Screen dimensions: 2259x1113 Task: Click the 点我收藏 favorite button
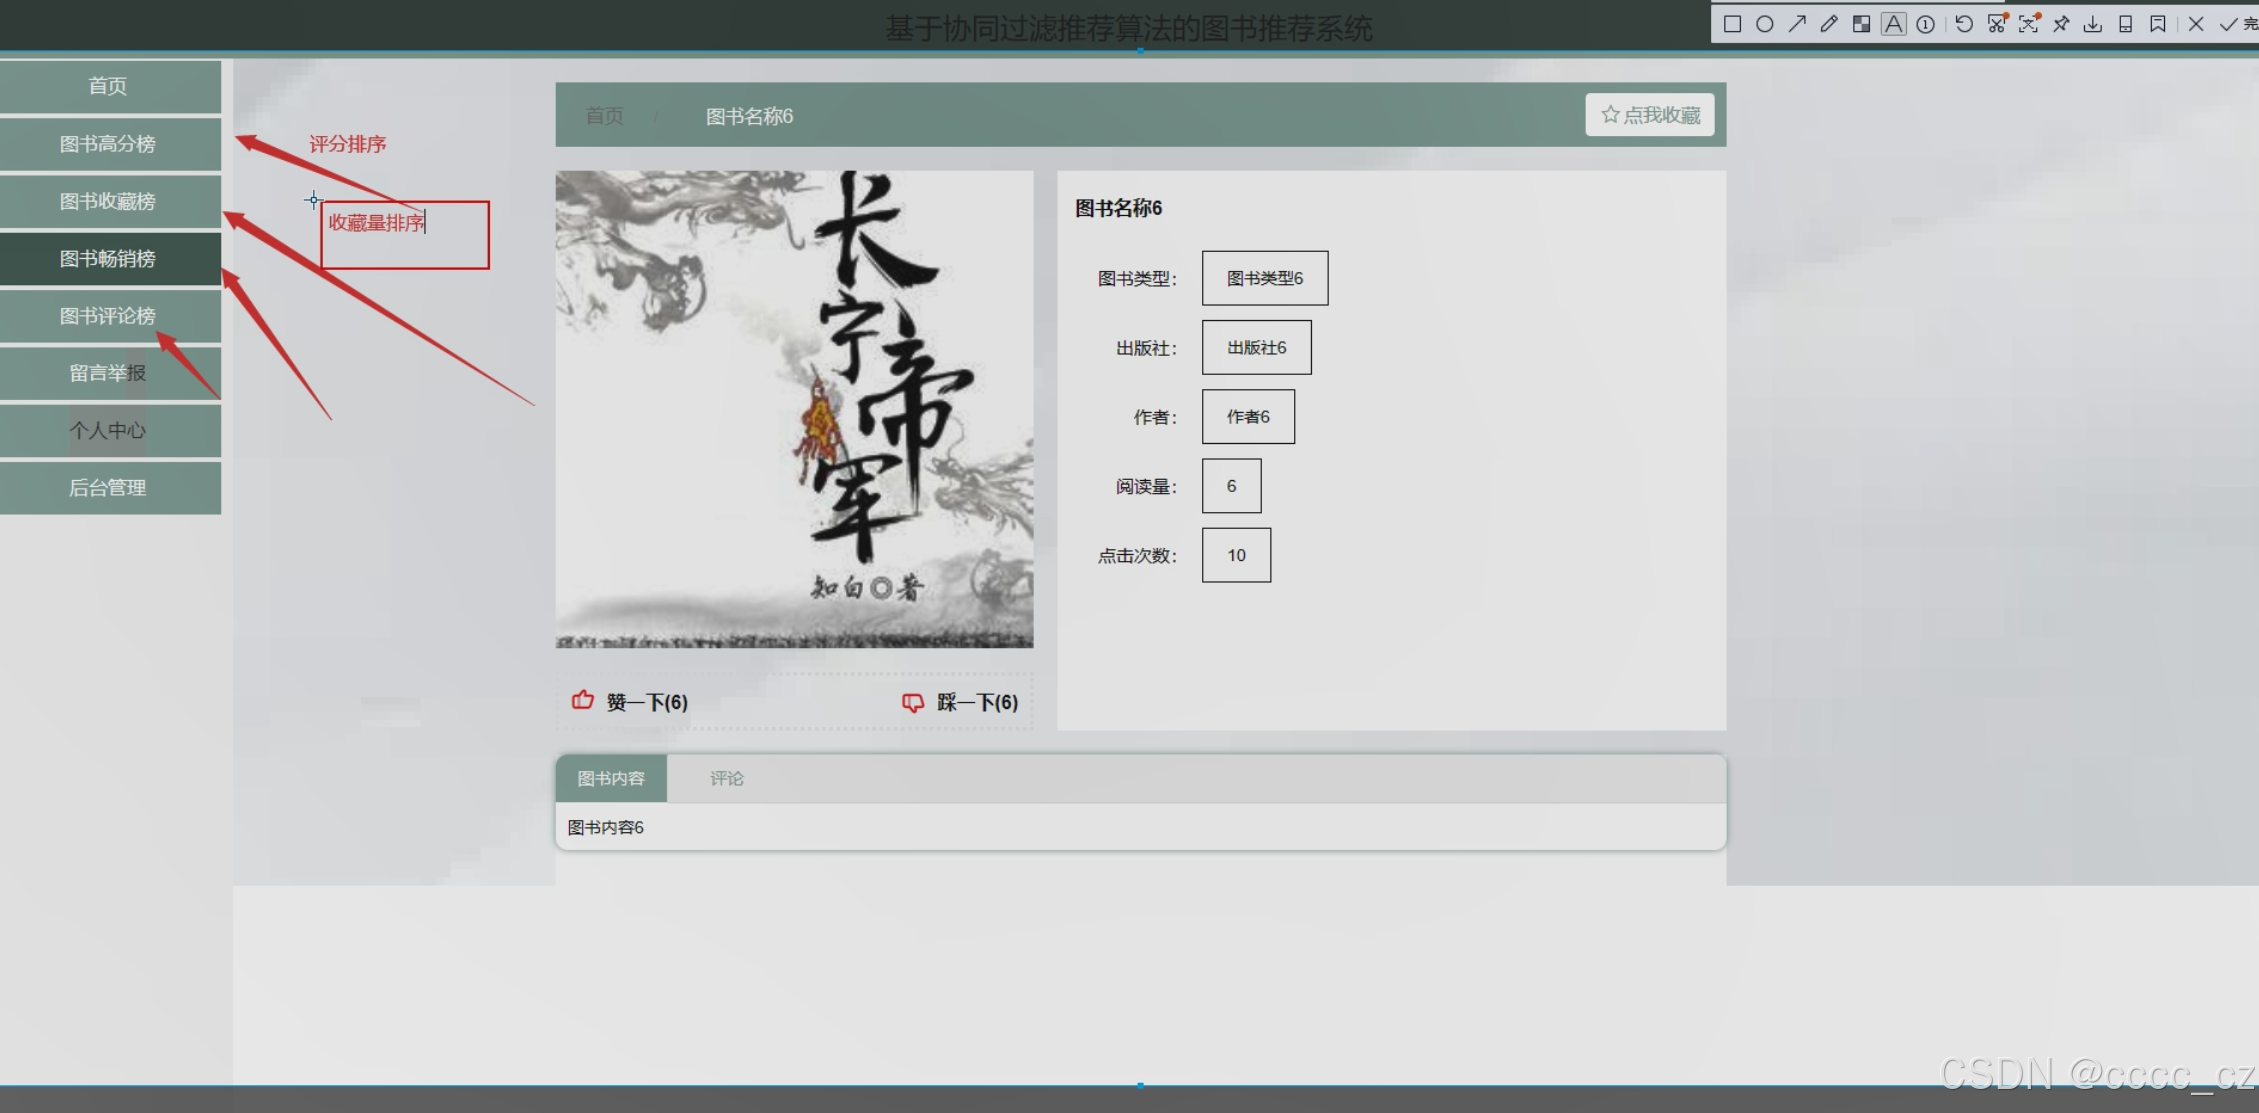(x=1650, y=115)
